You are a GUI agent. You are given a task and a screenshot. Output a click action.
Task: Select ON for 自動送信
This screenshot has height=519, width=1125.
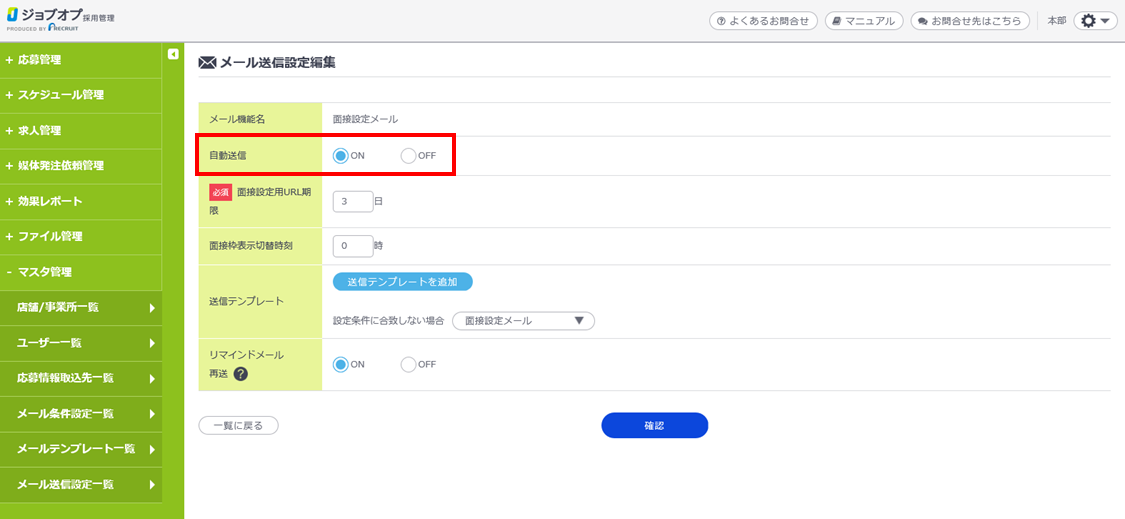coord(340,155)
